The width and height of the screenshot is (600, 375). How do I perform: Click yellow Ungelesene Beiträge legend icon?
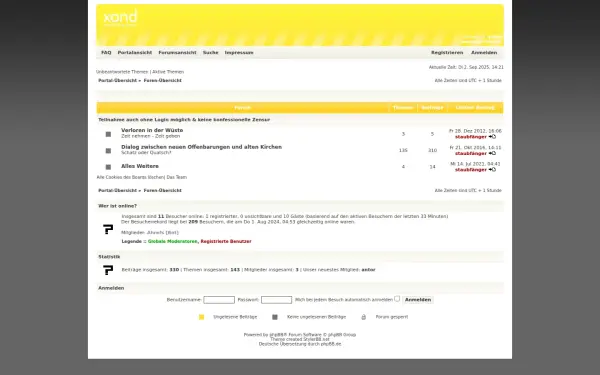202,317
